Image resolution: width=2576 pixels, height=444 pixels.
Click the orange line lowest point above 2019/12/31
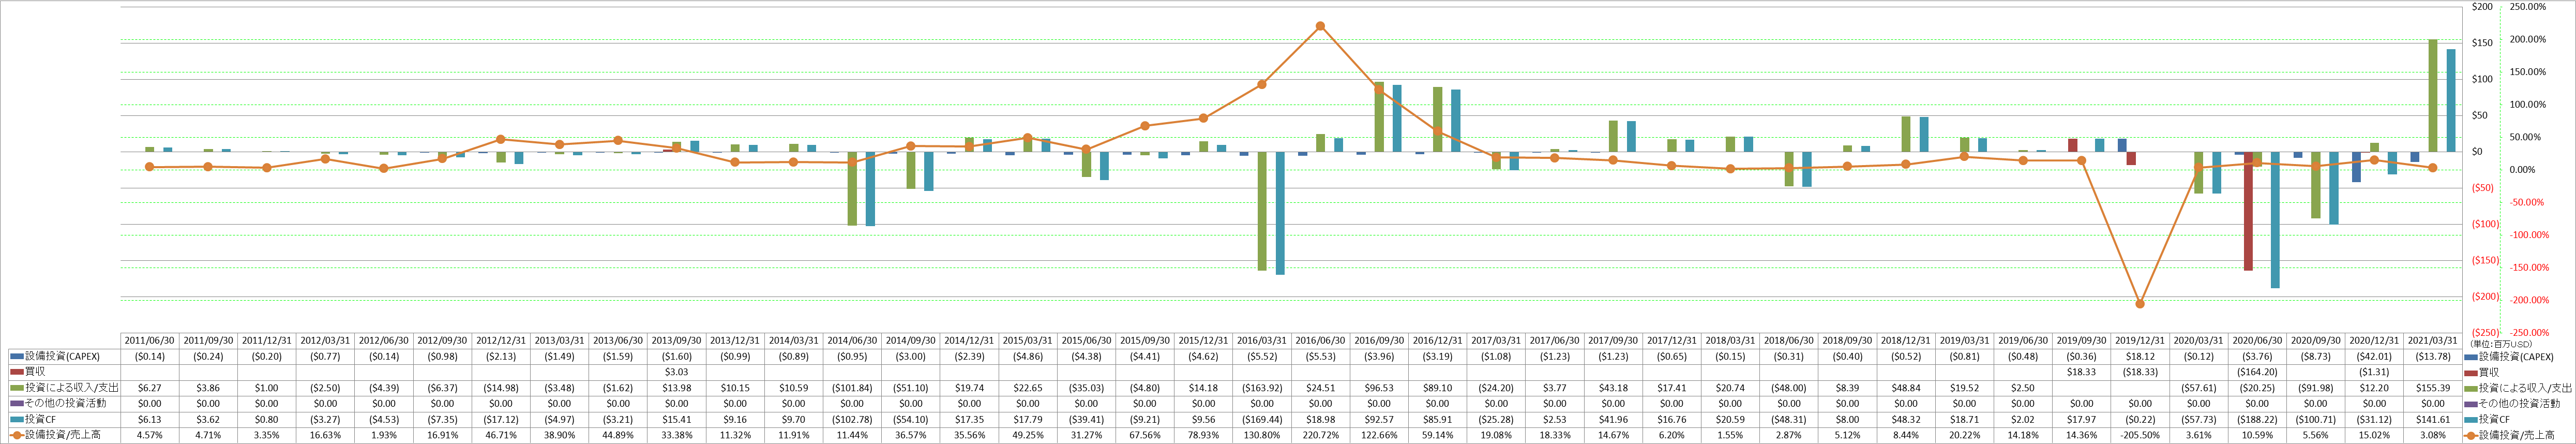pos(2140,303)
